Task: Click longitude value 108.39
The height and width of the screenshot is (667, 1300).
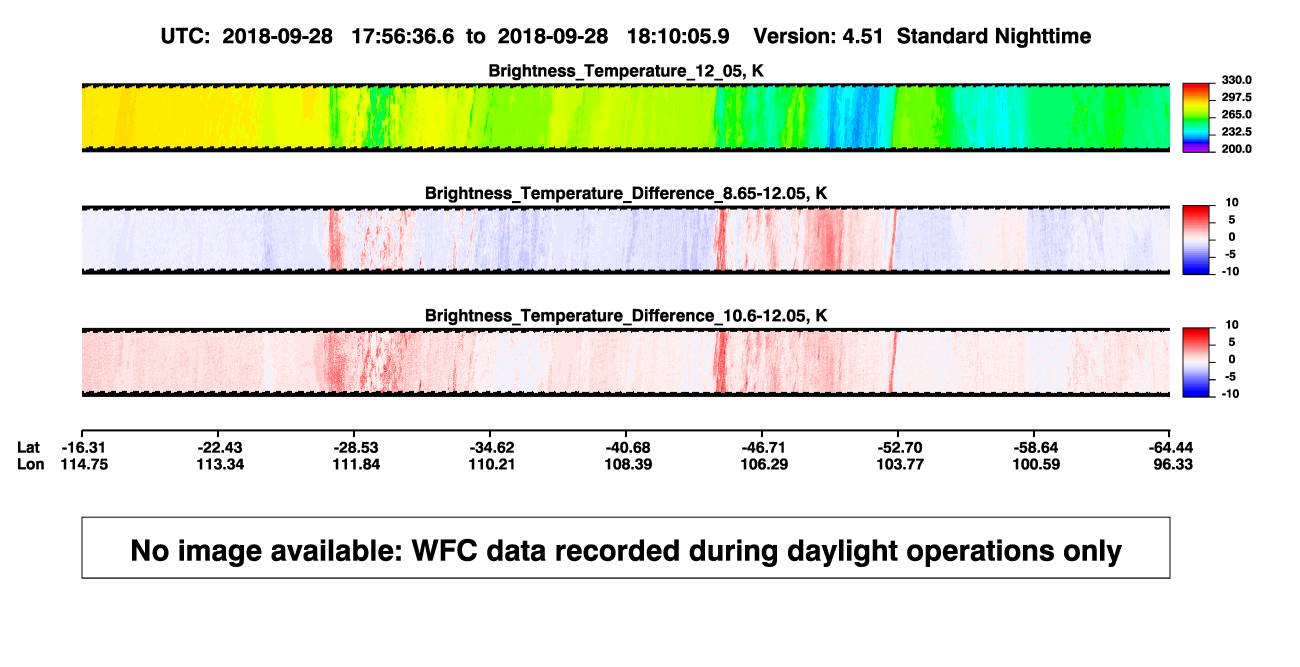Action: tap(630, 464)
